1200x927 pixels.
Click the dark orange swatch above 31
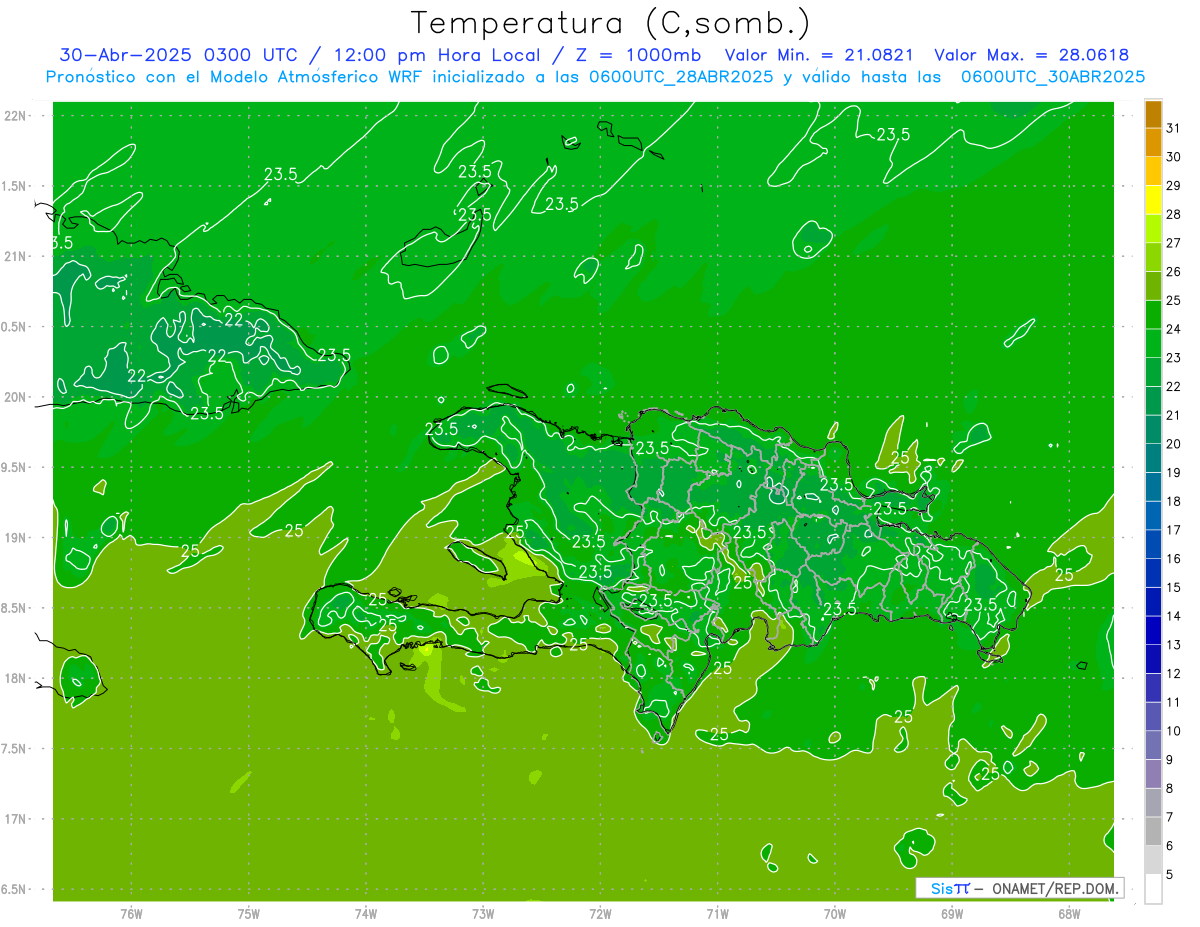tap(1153, 114)
